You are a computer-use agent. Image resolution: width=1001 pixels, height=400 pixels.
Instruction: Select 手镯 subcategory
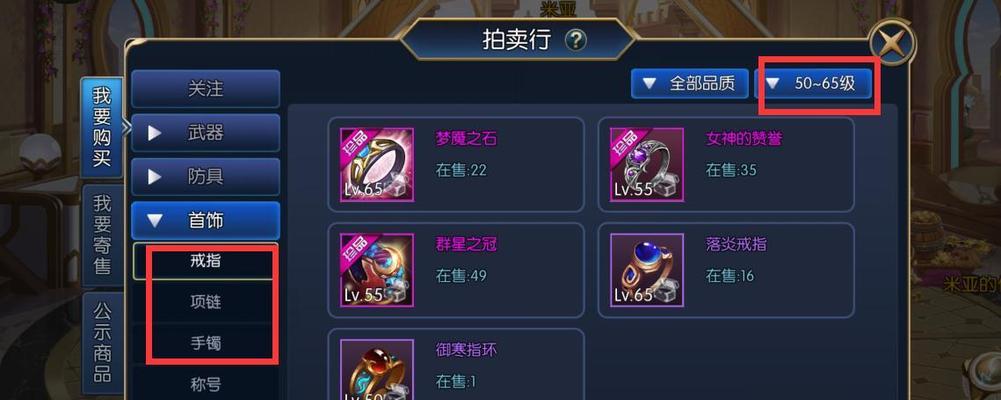tap(206, 343)
